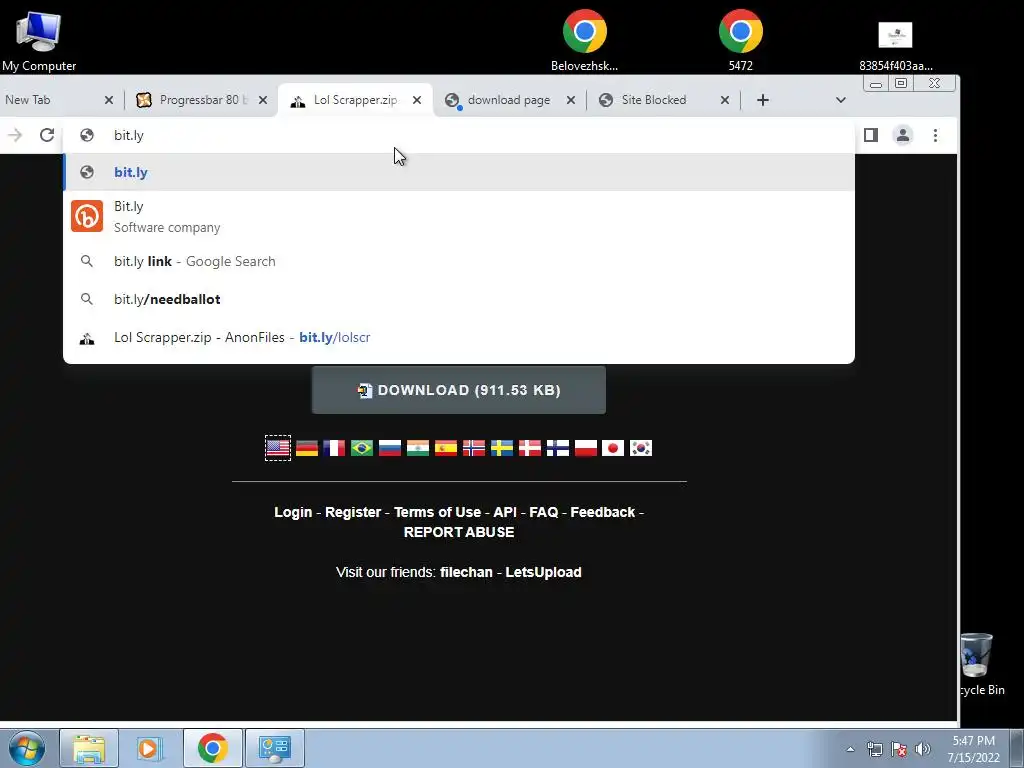This screenshot has width=1024, height=768.
Task: Close the download page tab
Action: (x=571, y=100)
